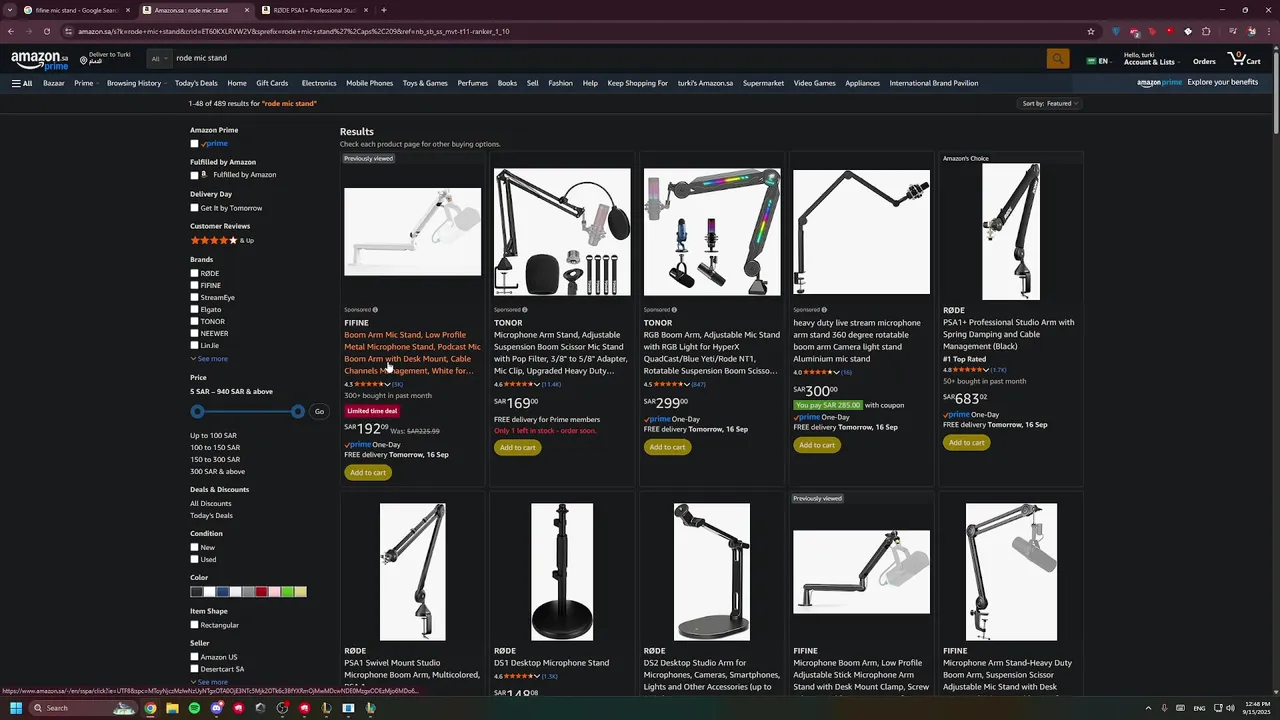Expand See more under Brands
Viewport: 1280px width, 720px height.
(209, 358)
